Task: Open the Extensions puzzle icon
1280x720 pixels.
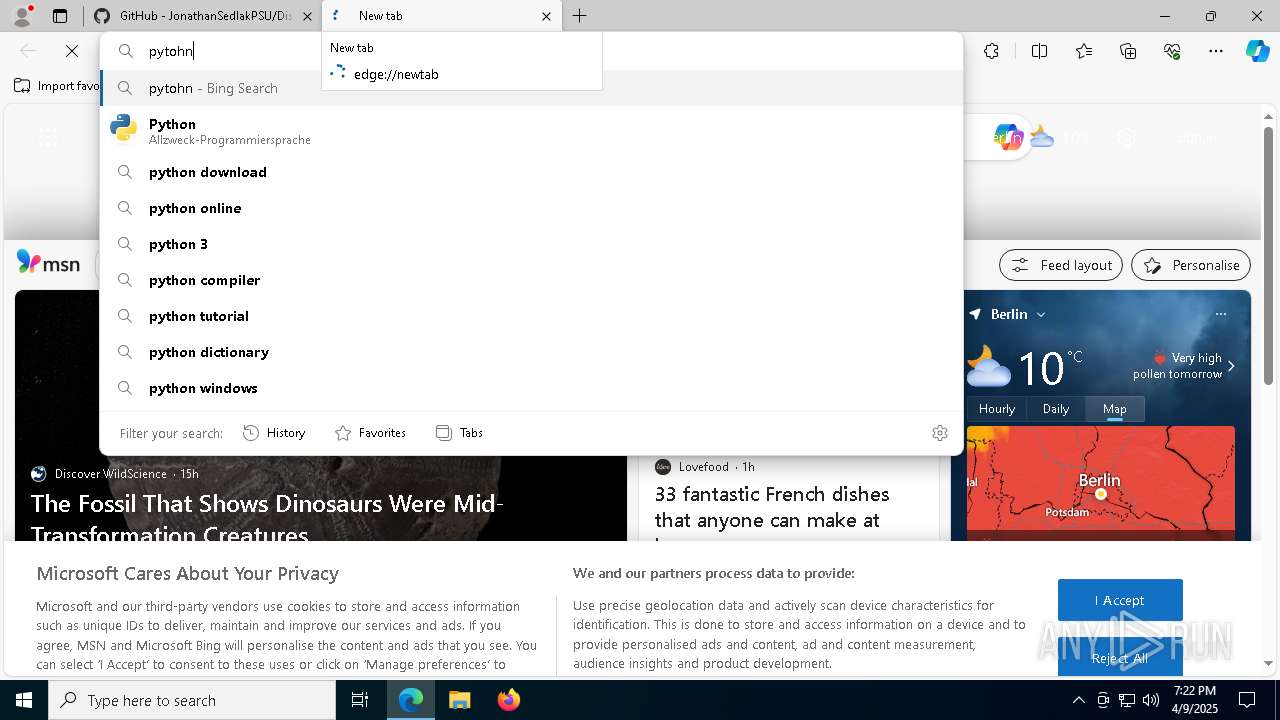Action: click(x=991, y=51)
